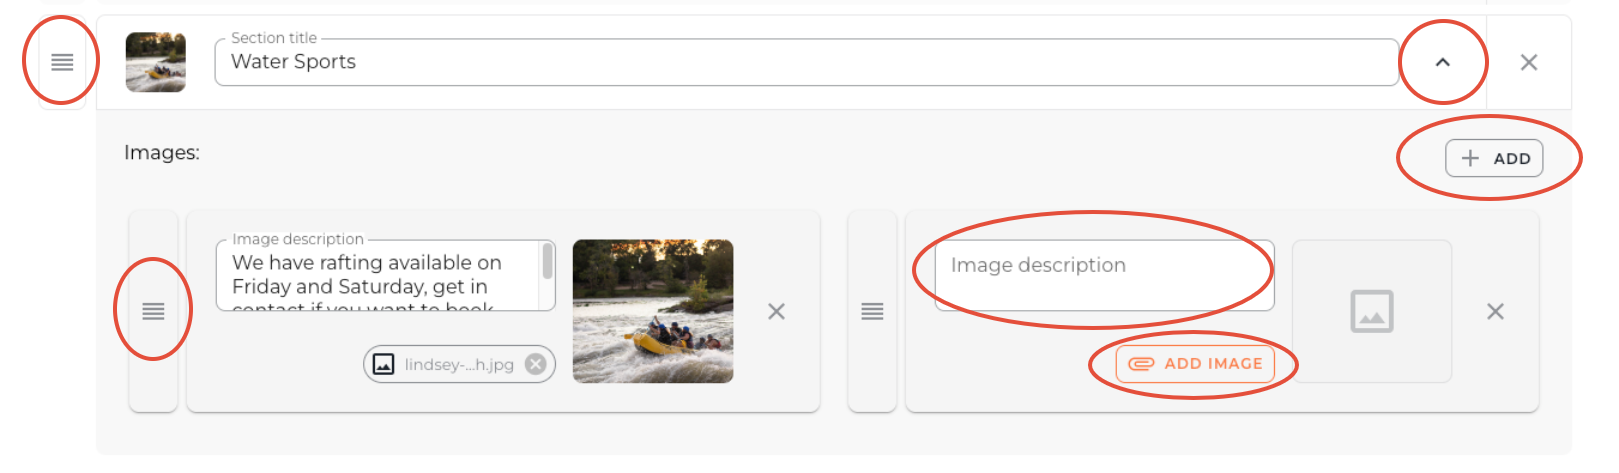Click the Water Sports section thumbnail
Screen dimensions: 1619x473
tap(155, 62)
